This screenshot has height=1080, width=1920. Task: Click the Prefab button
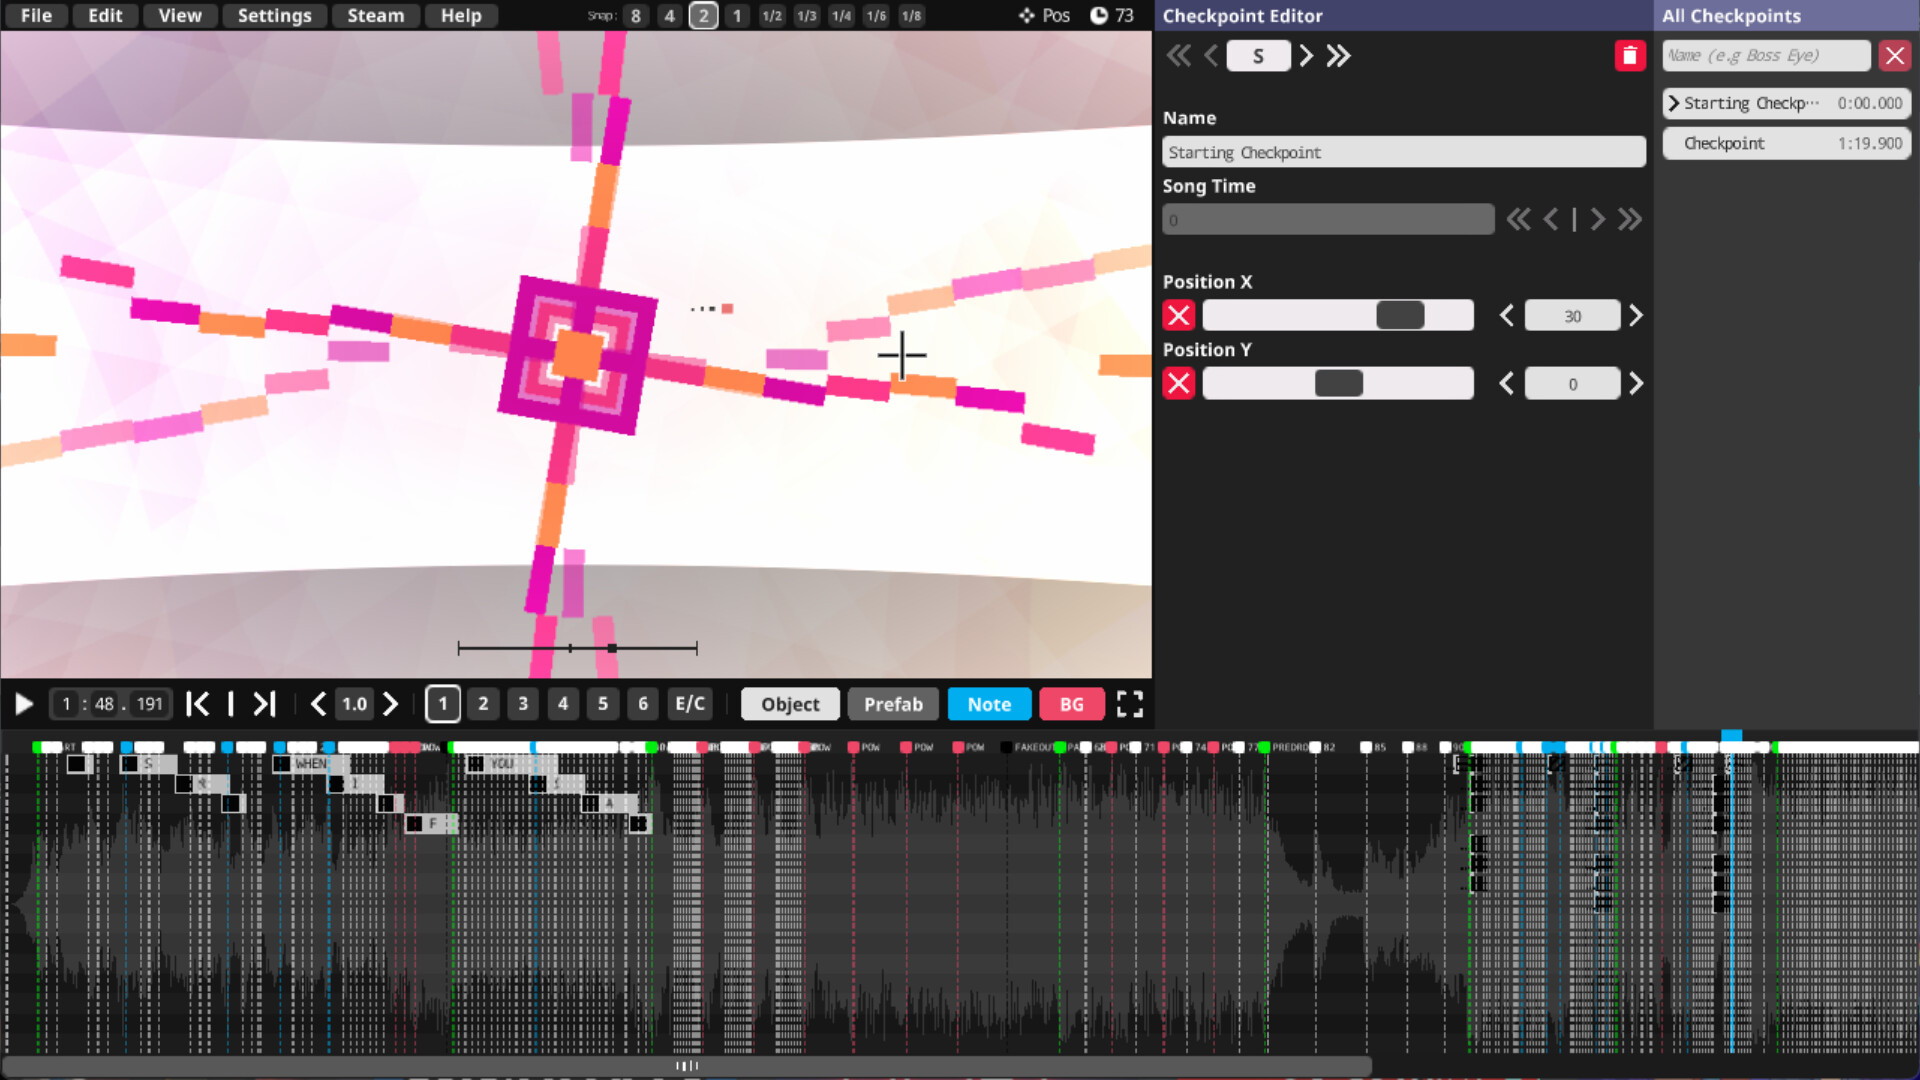pos(893,705)
